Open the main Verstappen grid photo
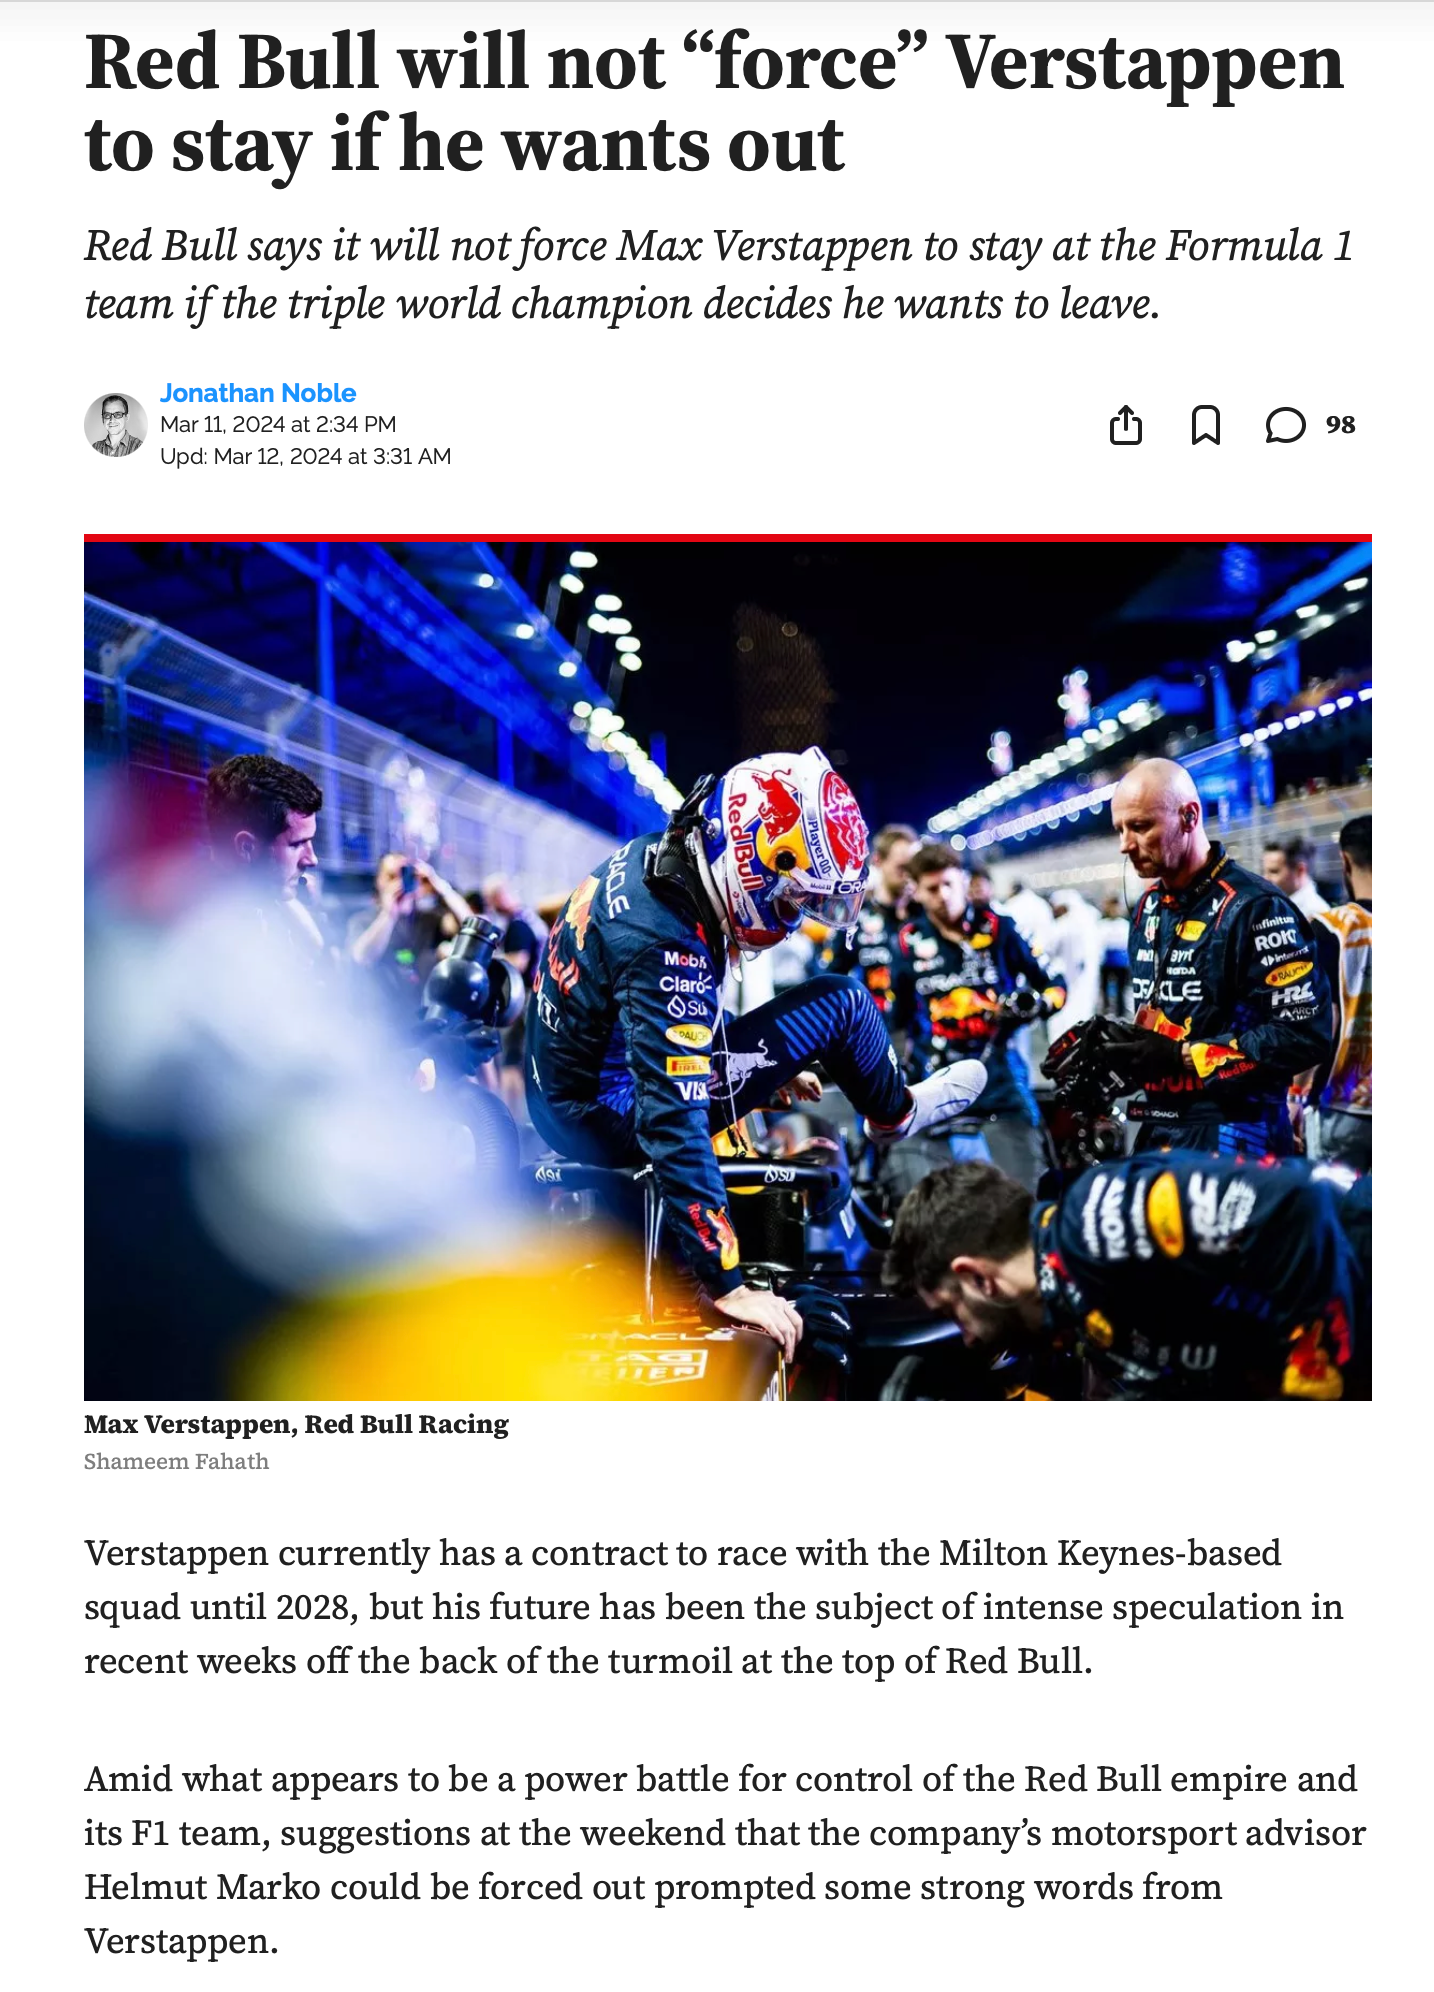 [x=728, y=971]
